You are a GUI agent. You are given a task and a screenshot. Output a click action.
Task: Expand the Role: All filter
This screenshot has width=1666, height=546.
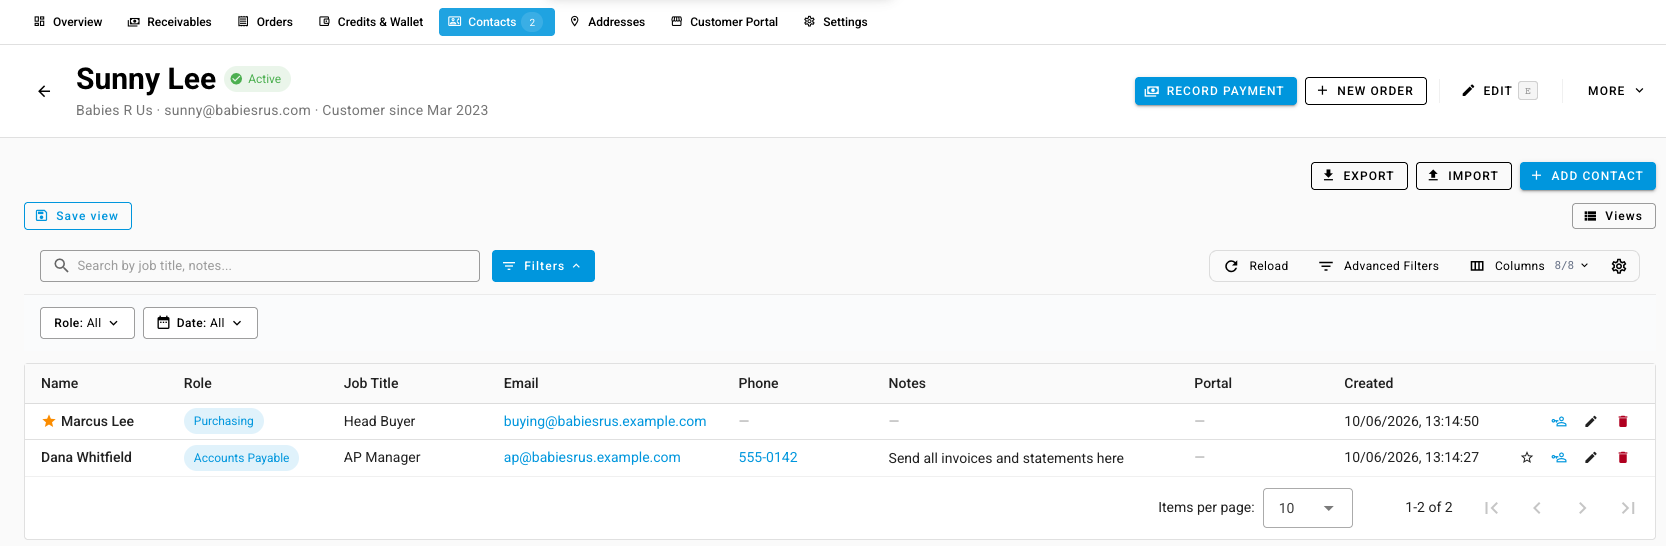(x=87, y=323)
